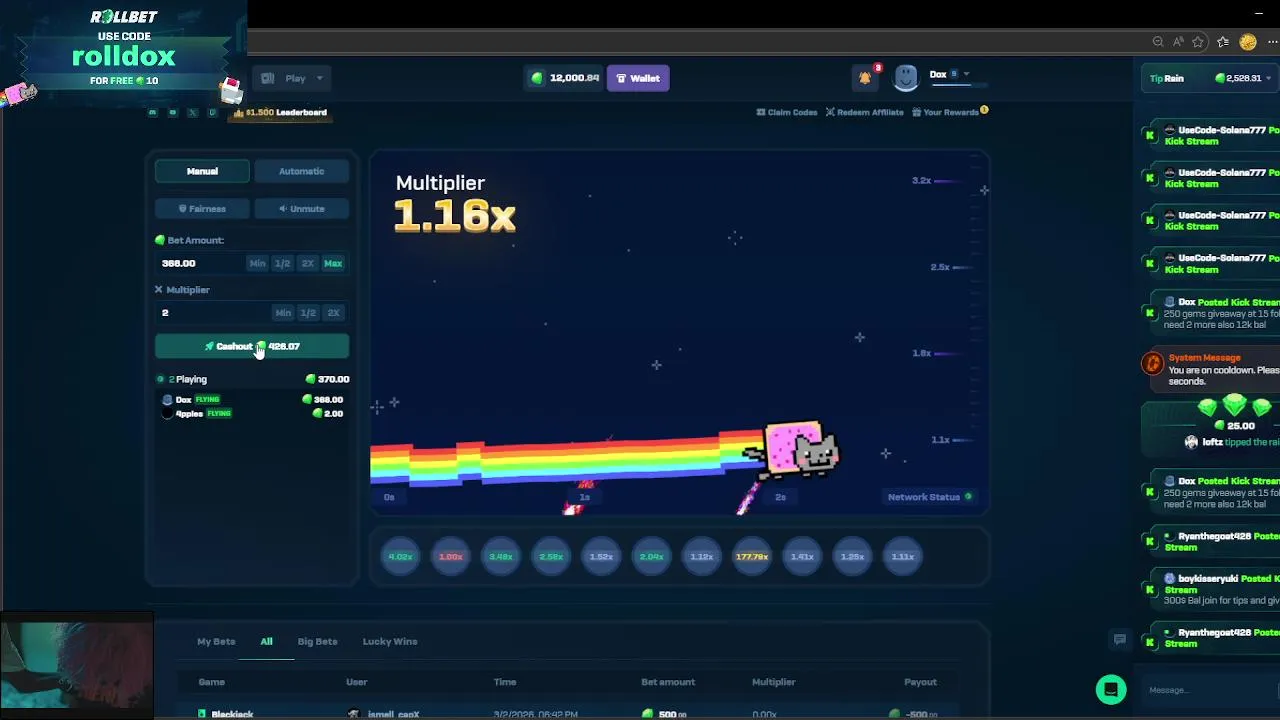This screenshot has width=1280, height=720.
Task: Select the 177.79x history bubble
Action: point(752,556)
